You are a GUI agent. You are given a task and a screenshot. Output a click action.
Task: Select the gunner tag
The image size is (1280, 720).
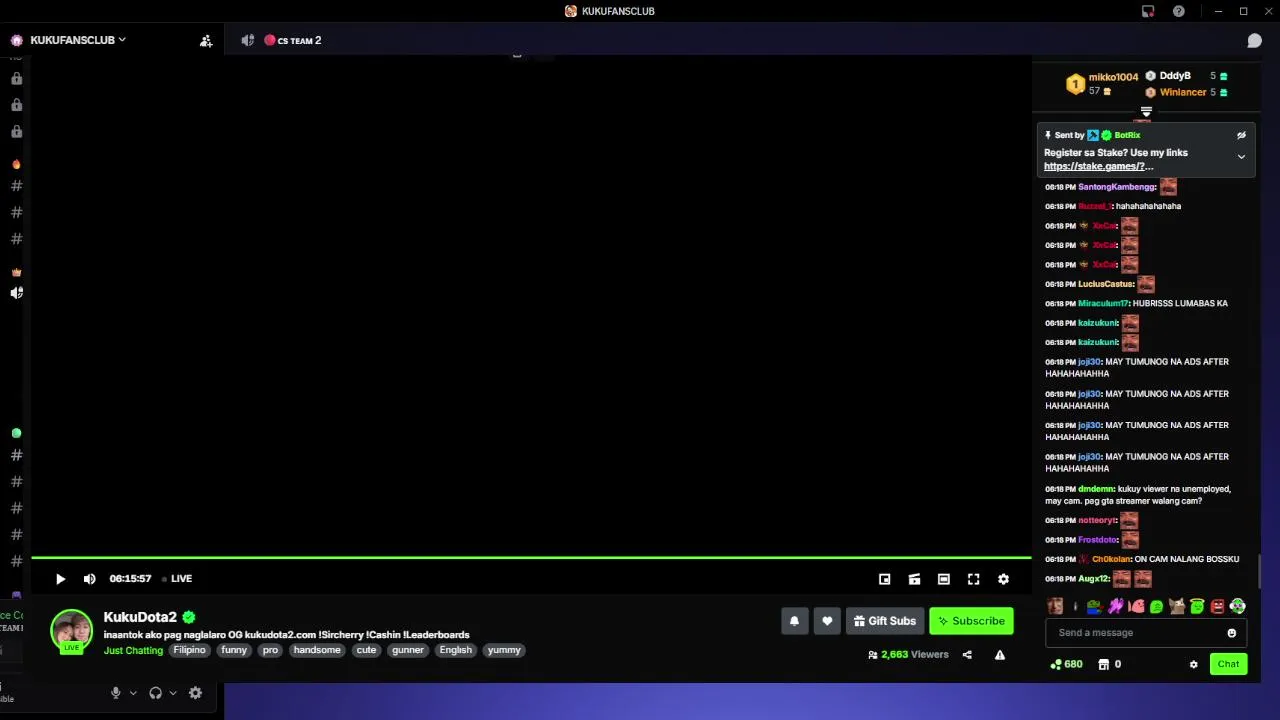click(408, 650)
